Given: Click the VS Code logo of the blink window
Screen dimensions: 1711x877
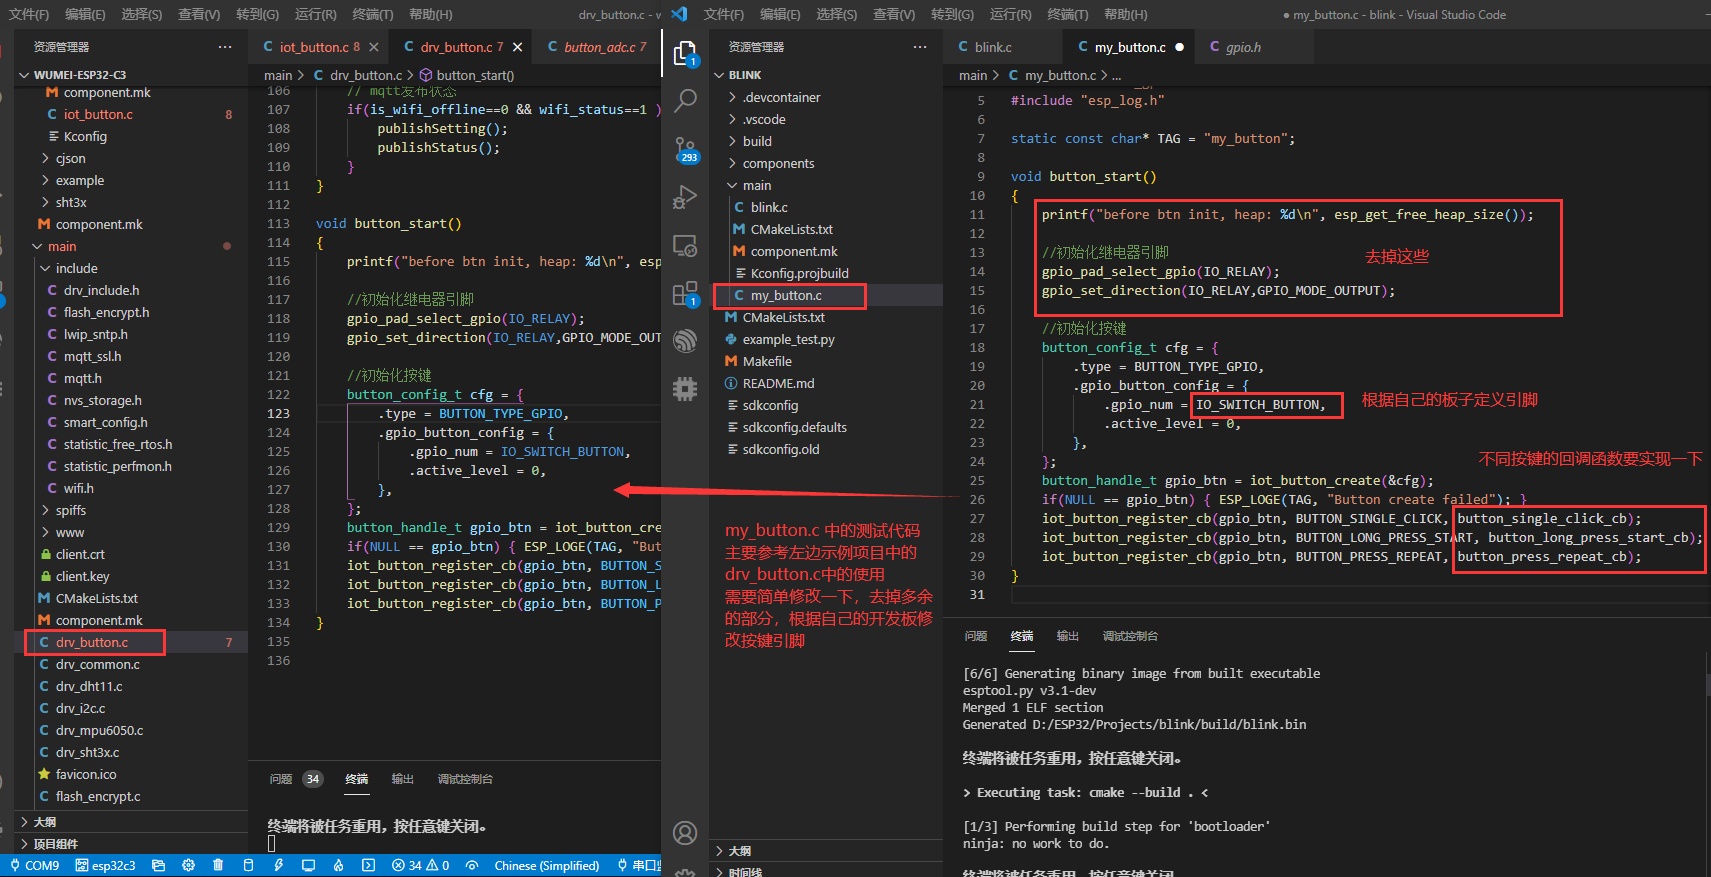Looking at the screenshot, I should click(679, 14).
